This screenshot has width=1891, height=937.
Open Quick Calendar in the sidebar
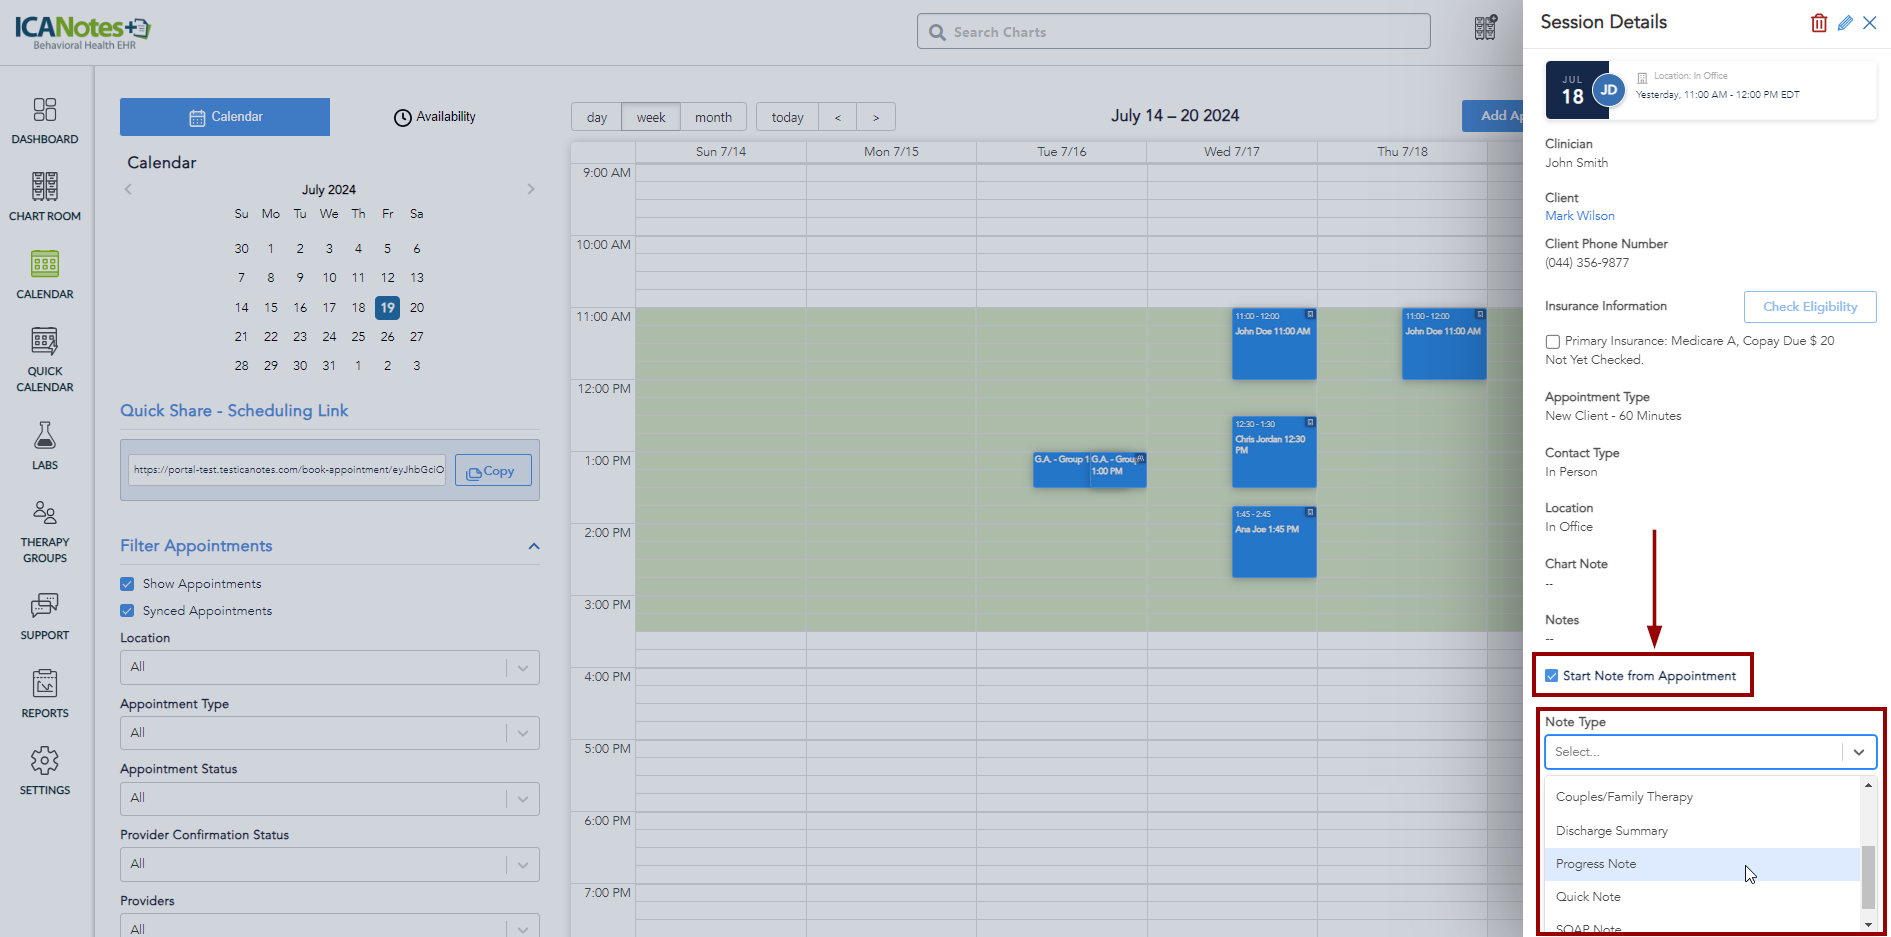click(44, 358)
